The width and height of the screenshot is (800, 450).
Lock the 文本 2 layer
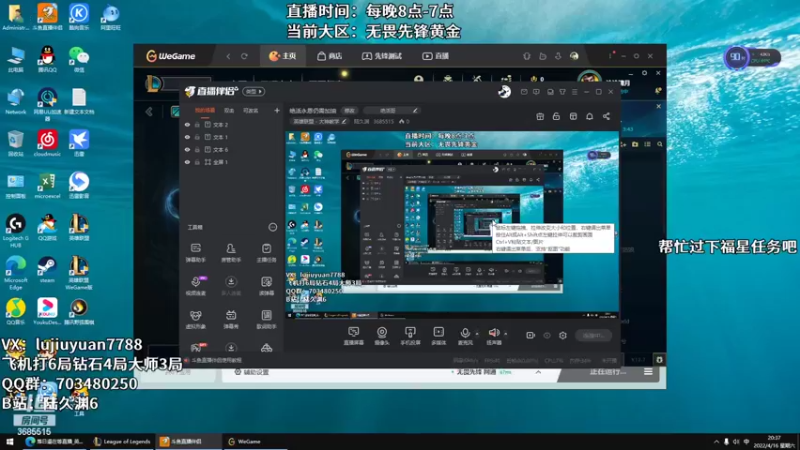click(197, 124)
